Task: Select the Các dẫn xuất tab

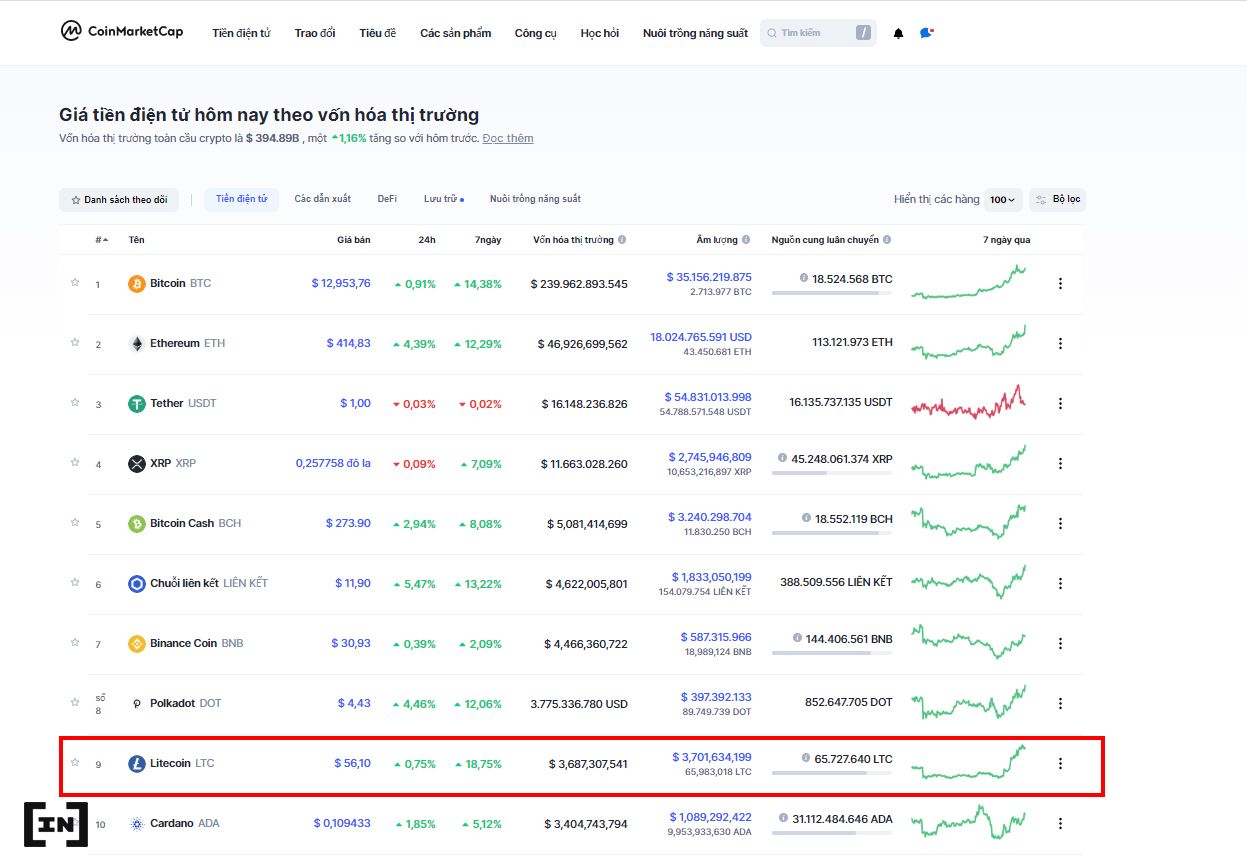Action: [322, 199]
